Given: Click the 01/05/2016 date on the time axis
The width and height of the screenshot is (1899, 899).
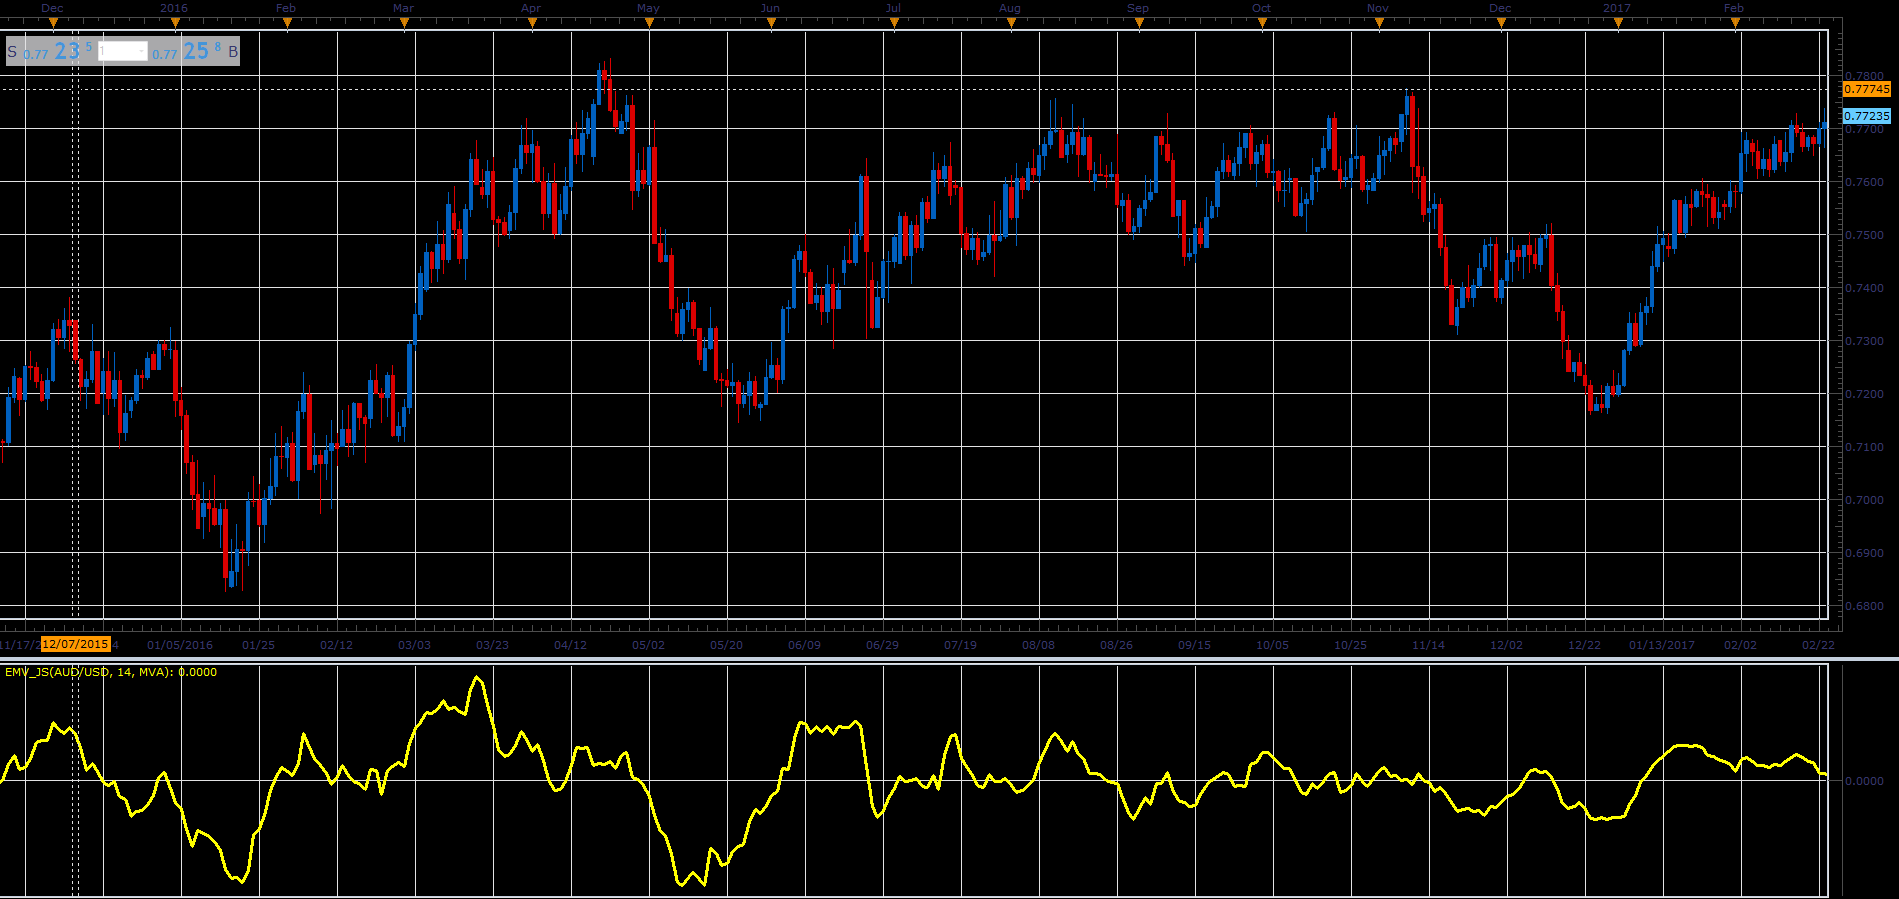Looking at the screenshot, I should (180, 645).
